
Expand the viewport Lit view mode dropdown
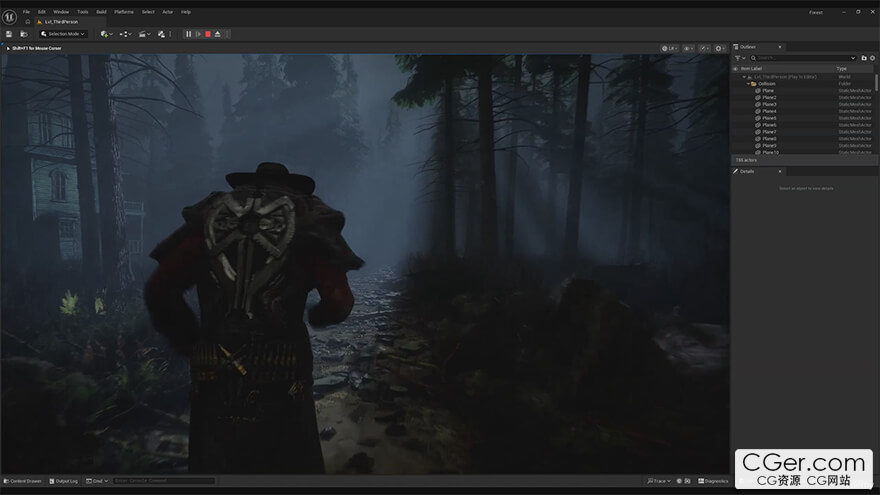tap(670, 48)
